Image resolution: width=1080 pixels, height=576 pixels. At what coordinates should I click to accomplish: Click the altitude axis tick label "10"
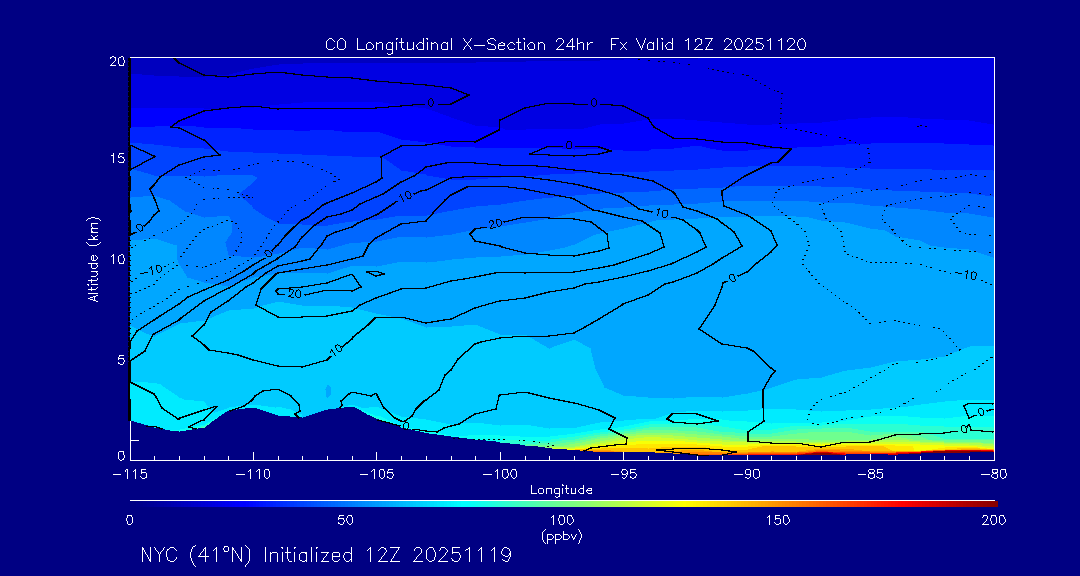[x=117, y=259]
